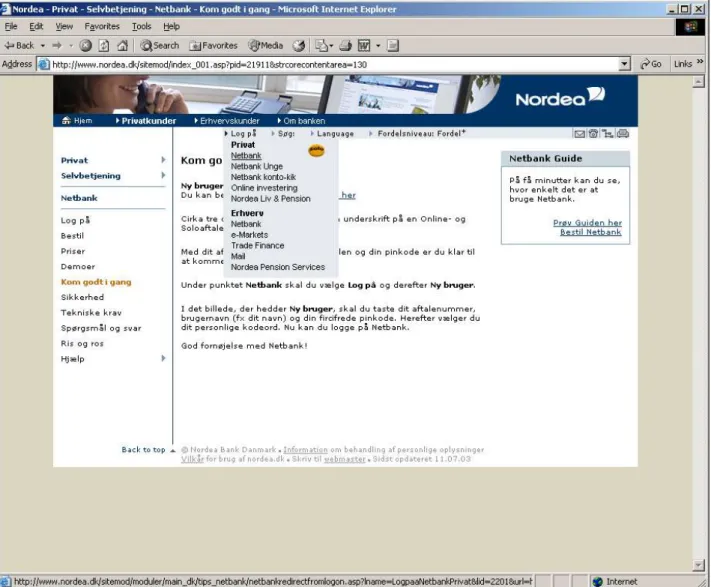Open the History toolbar icon
711x587 pixels.
pyautogui.click(x=299, y=45)
